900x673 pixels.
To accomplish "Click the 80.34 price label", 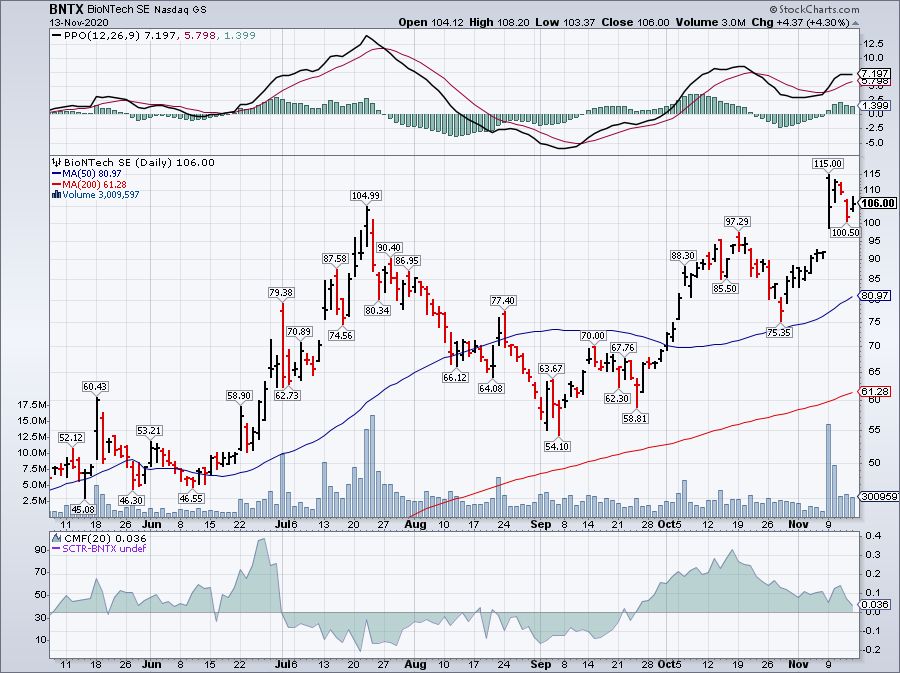I will tap(377, 310).
